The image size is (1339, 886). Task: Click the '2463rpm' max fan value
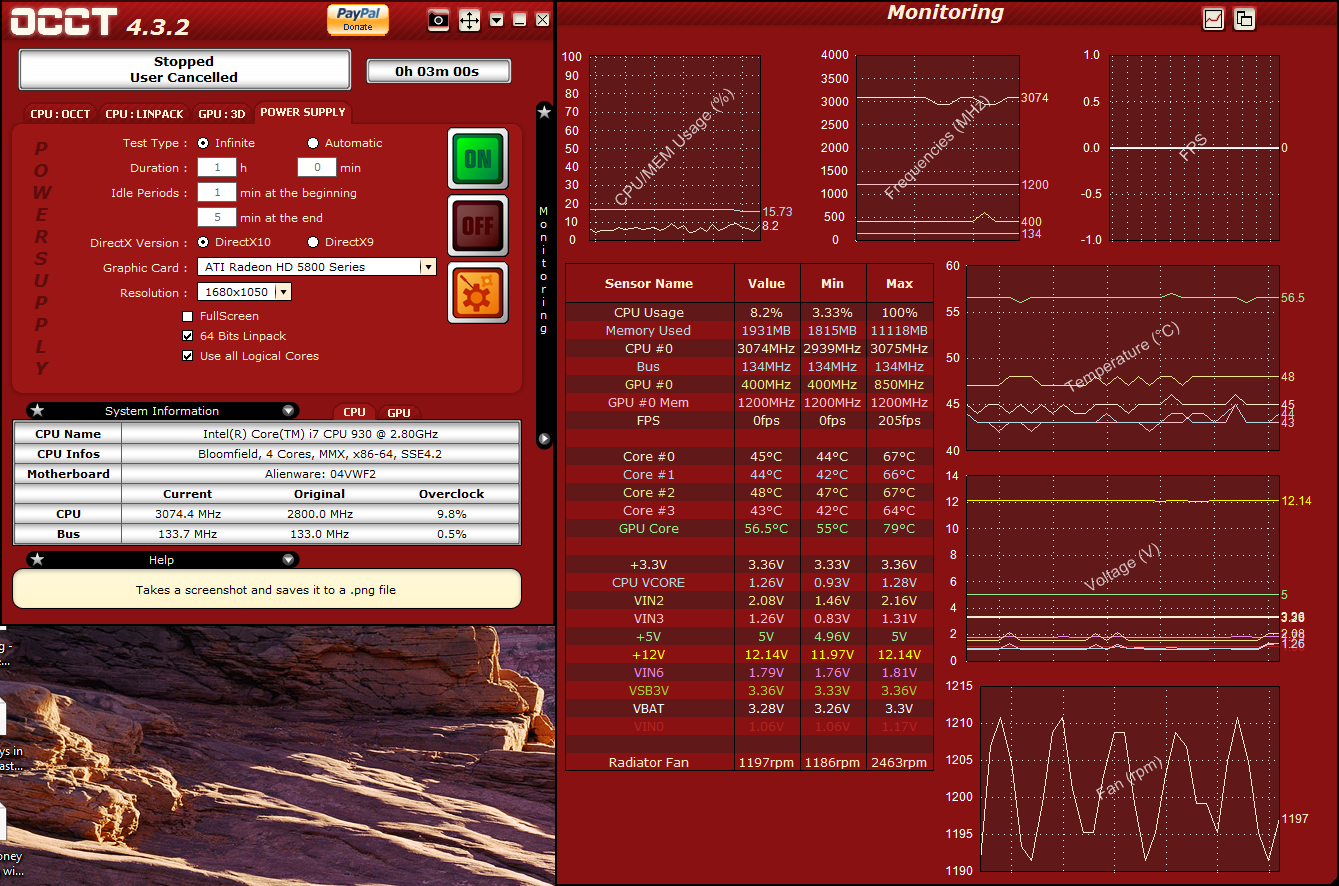tap(900, 762)
